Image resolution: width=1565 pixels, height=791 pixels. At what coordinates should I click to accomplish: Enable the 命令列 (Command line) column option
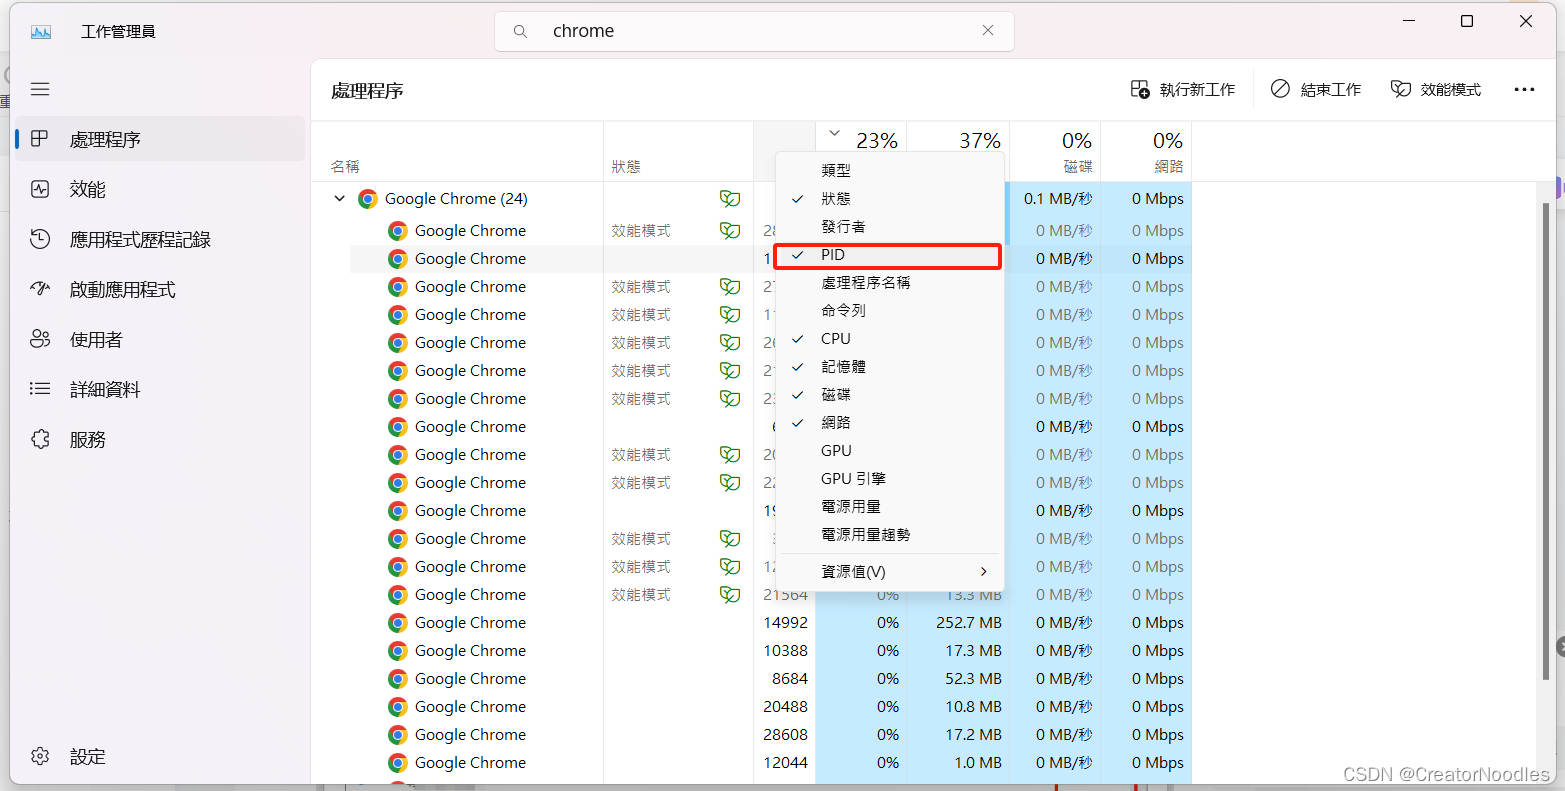[889, 311]
